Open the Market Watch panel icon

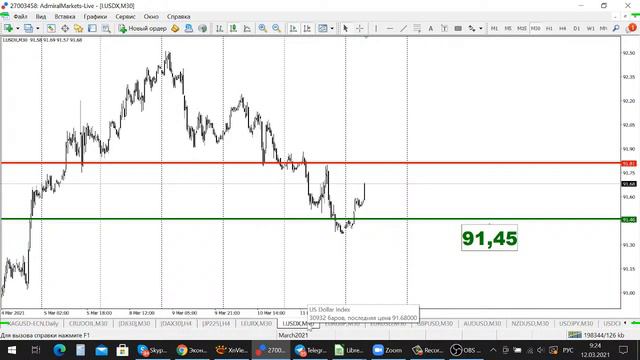(51, 28)
